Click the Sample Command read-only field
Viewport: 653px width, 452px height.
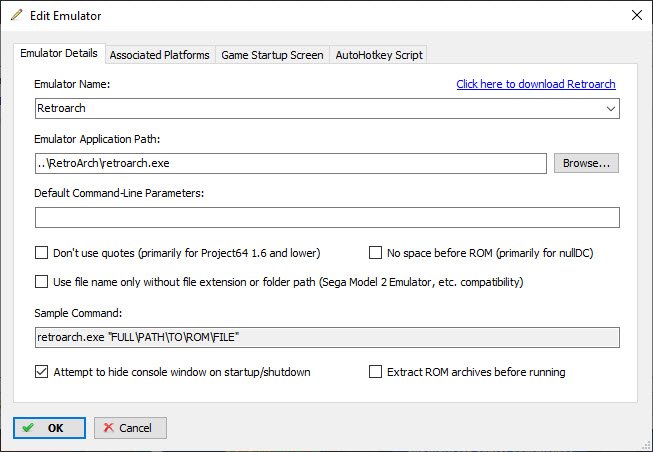coord(327,337)
